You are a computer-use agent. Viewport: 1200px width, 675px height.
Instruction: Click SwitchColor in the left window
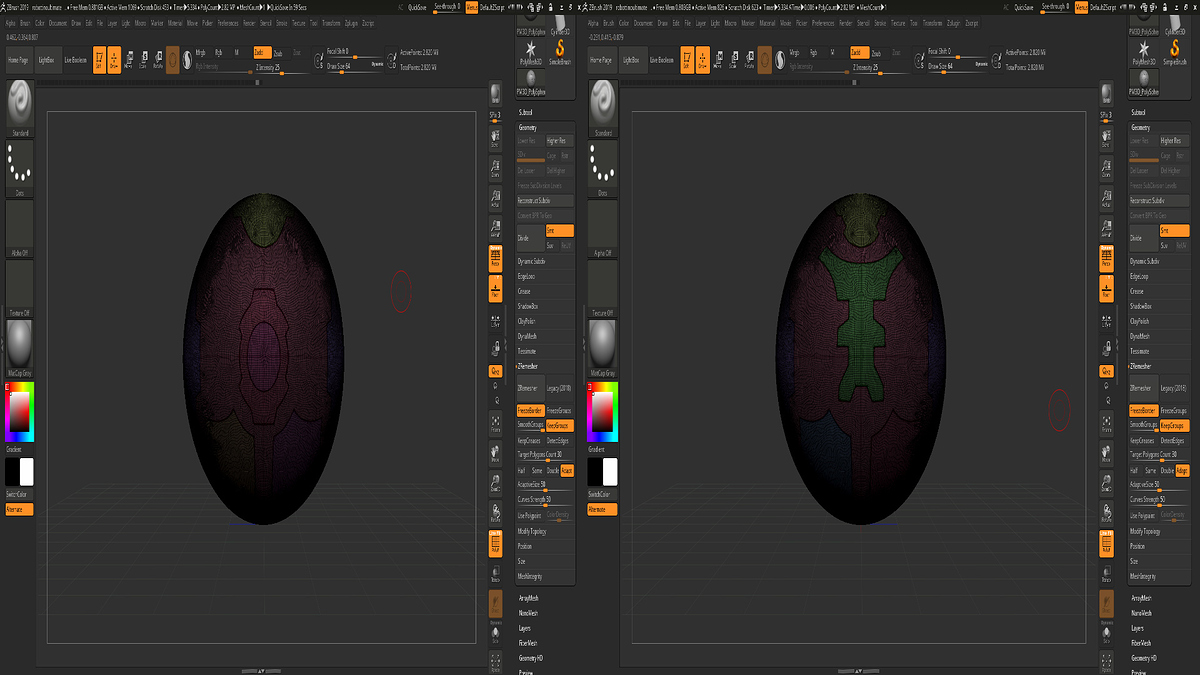point(20,494)
